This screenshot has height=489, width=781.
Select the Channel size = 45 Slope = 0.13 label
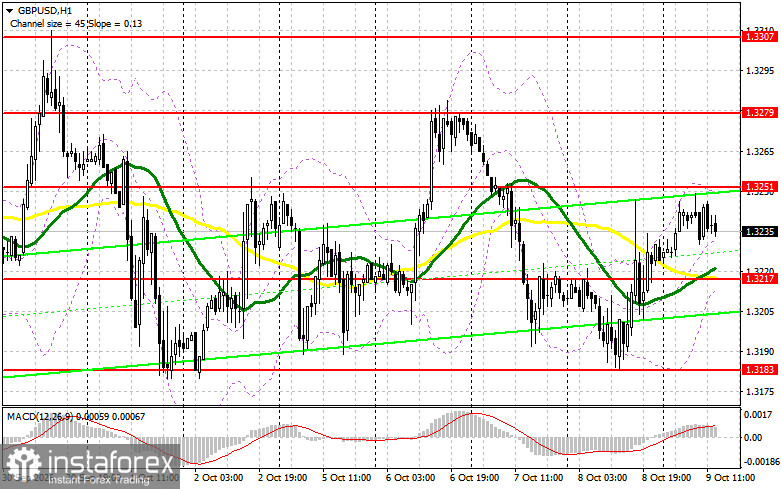point(76,23)
